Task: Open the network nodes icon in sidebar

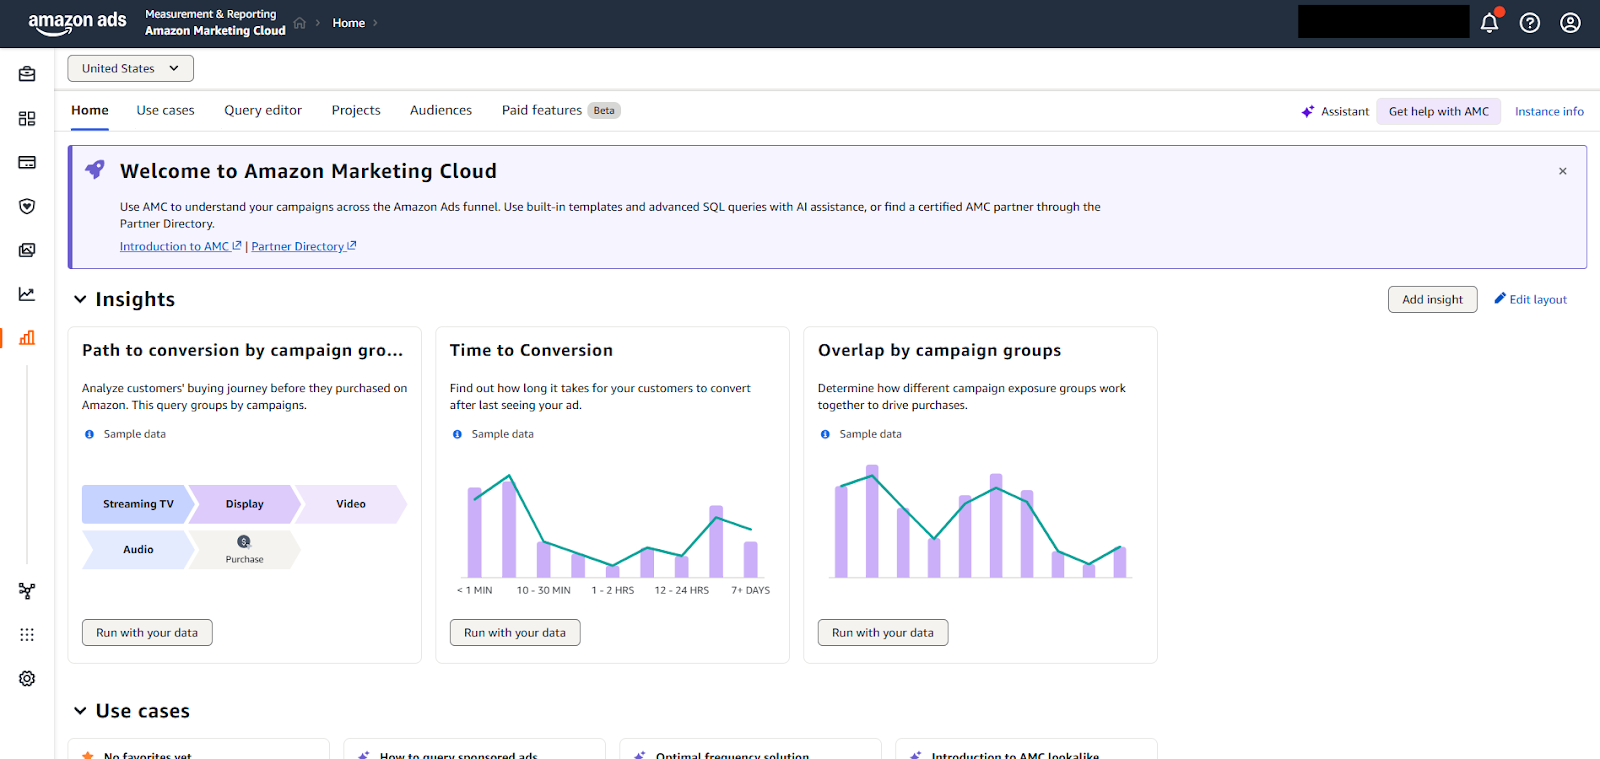Action: click(27, 591)
